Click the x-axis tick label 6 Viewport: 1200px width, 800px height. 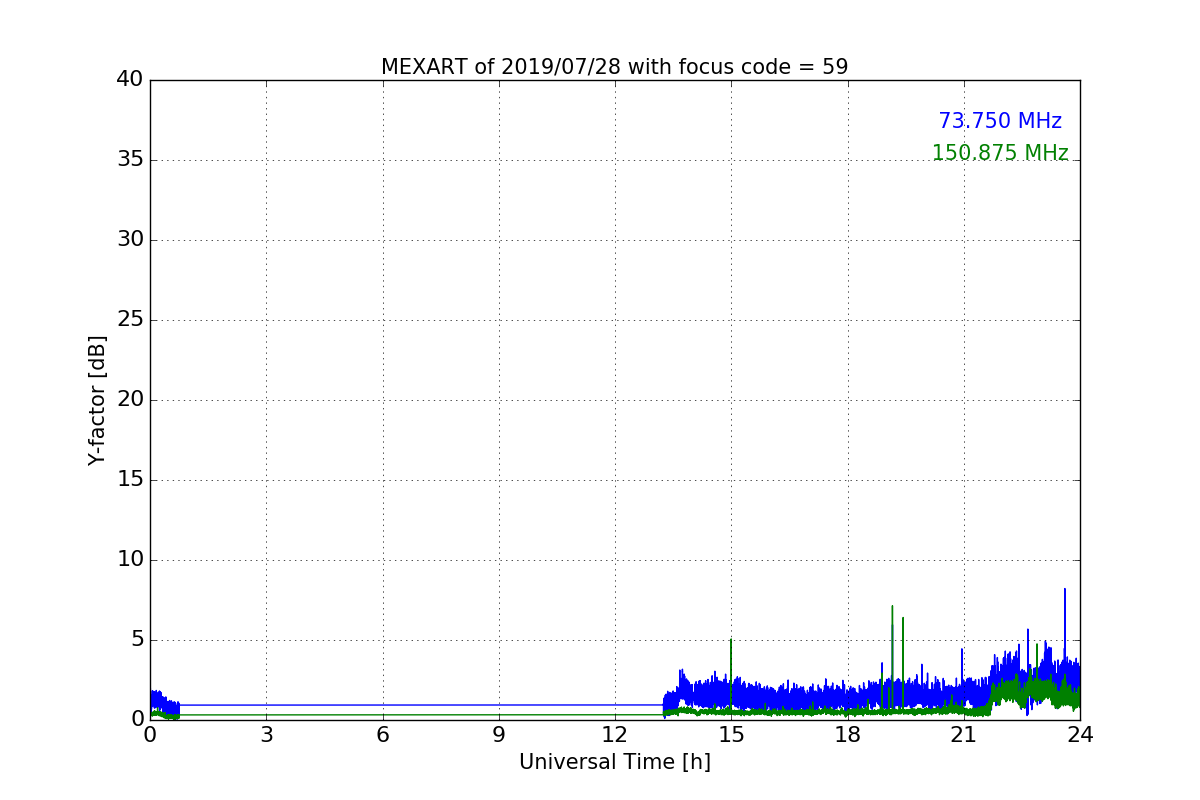383,735
